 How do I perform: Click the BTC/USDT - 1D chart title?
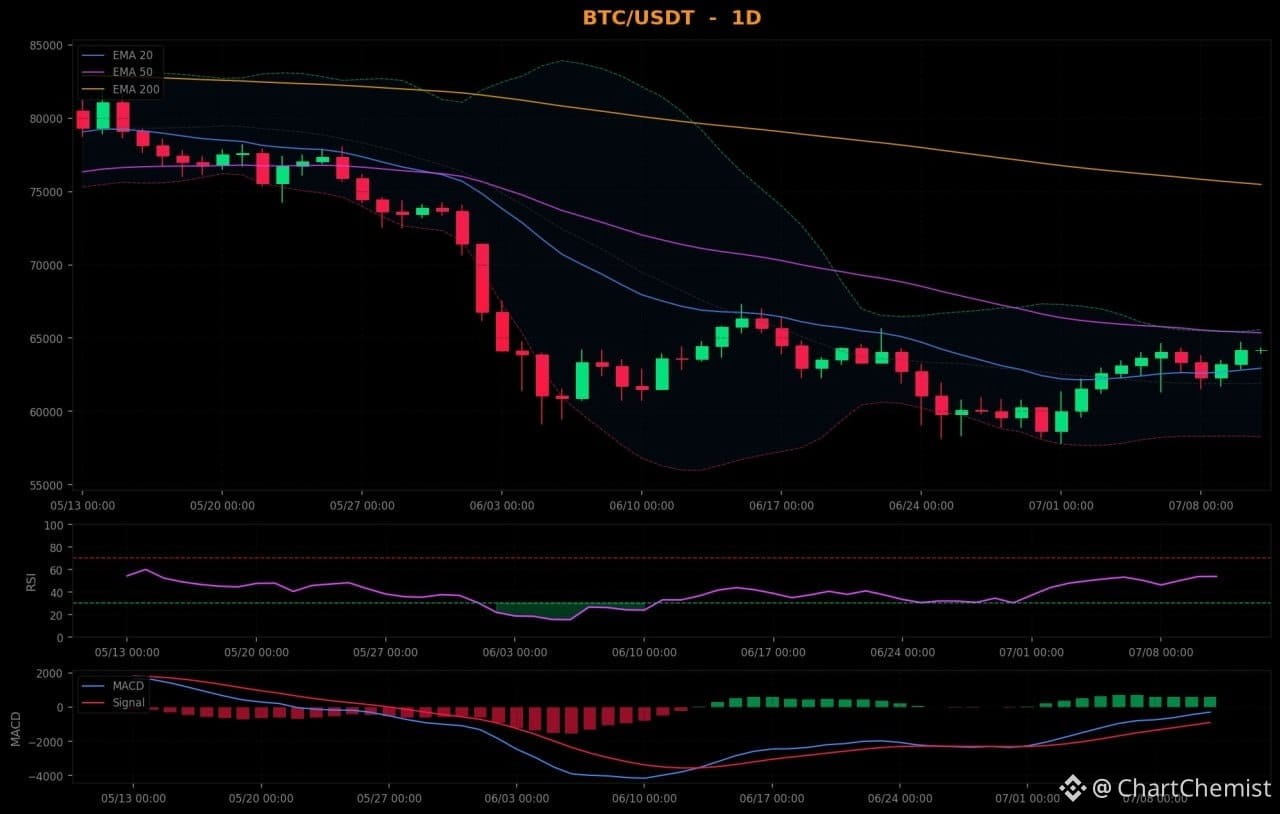tap(672, 17)
